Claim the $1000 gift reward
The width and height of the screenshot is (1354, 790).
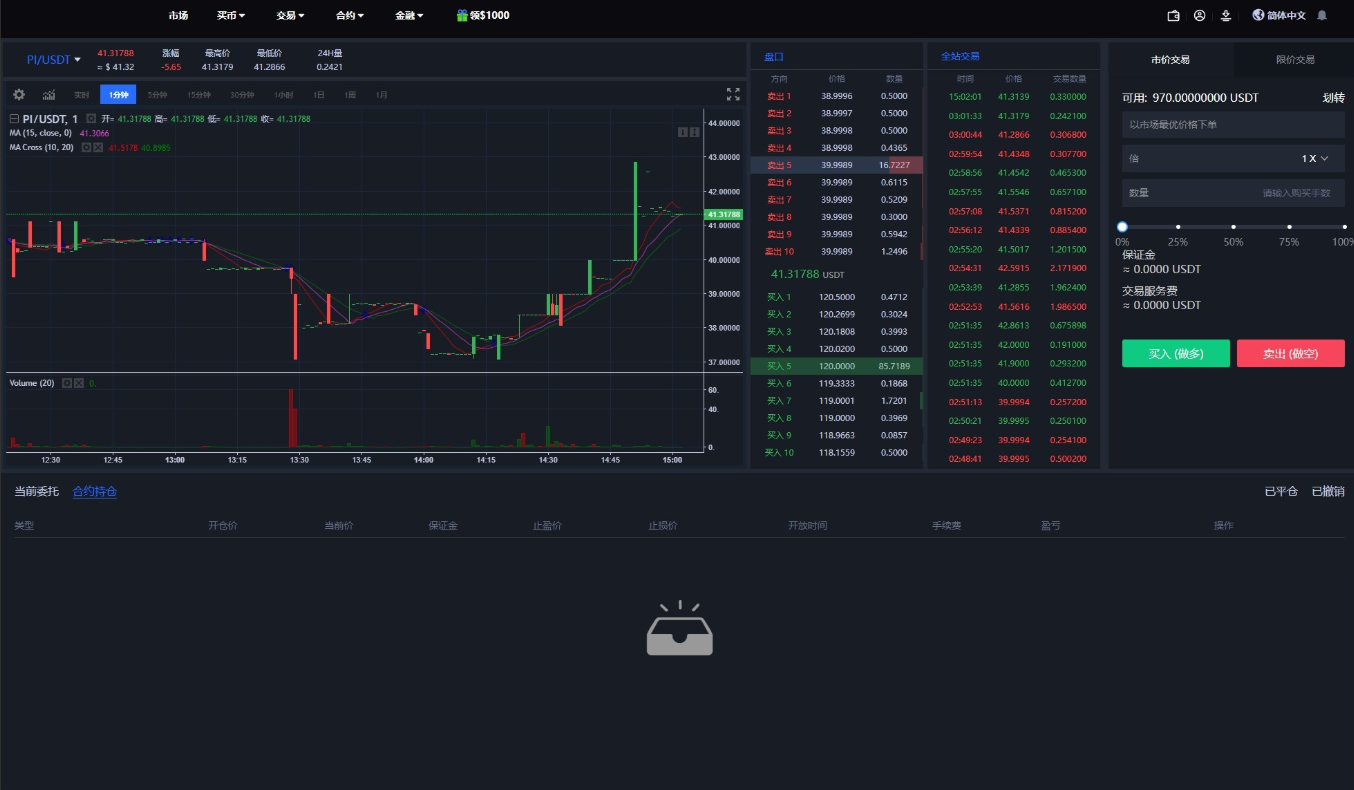click(x=483, y=16)
